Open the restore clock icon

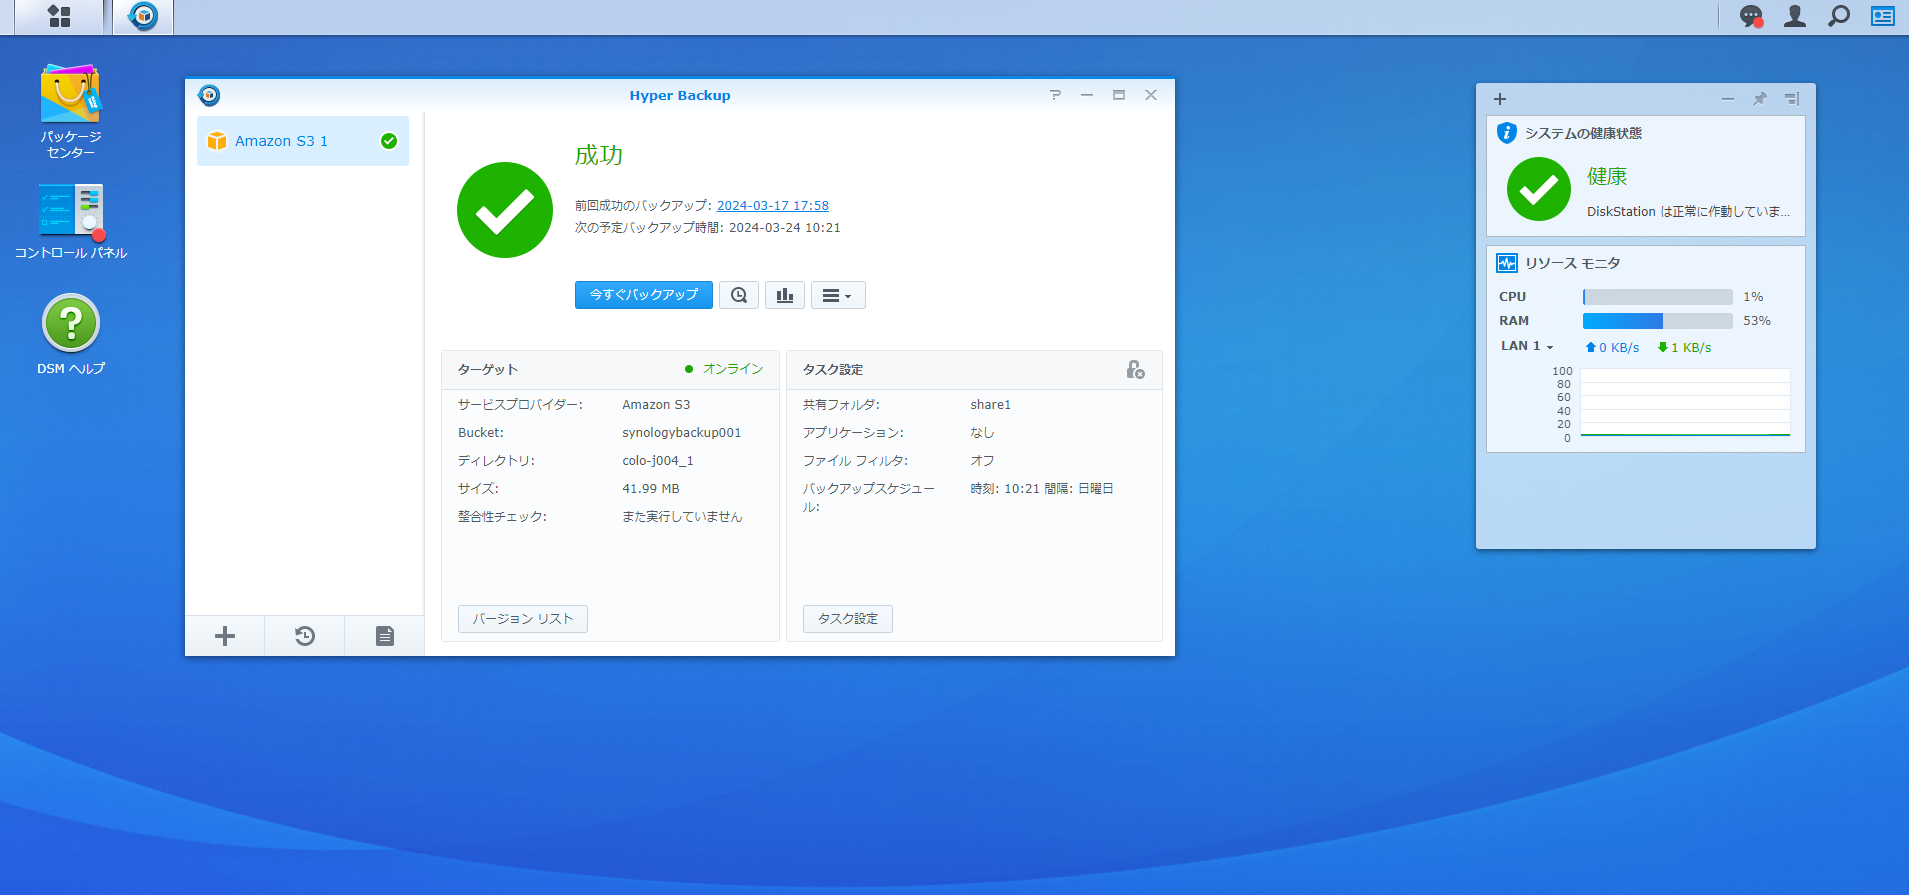pyautogui.click(x=305, y=636)
